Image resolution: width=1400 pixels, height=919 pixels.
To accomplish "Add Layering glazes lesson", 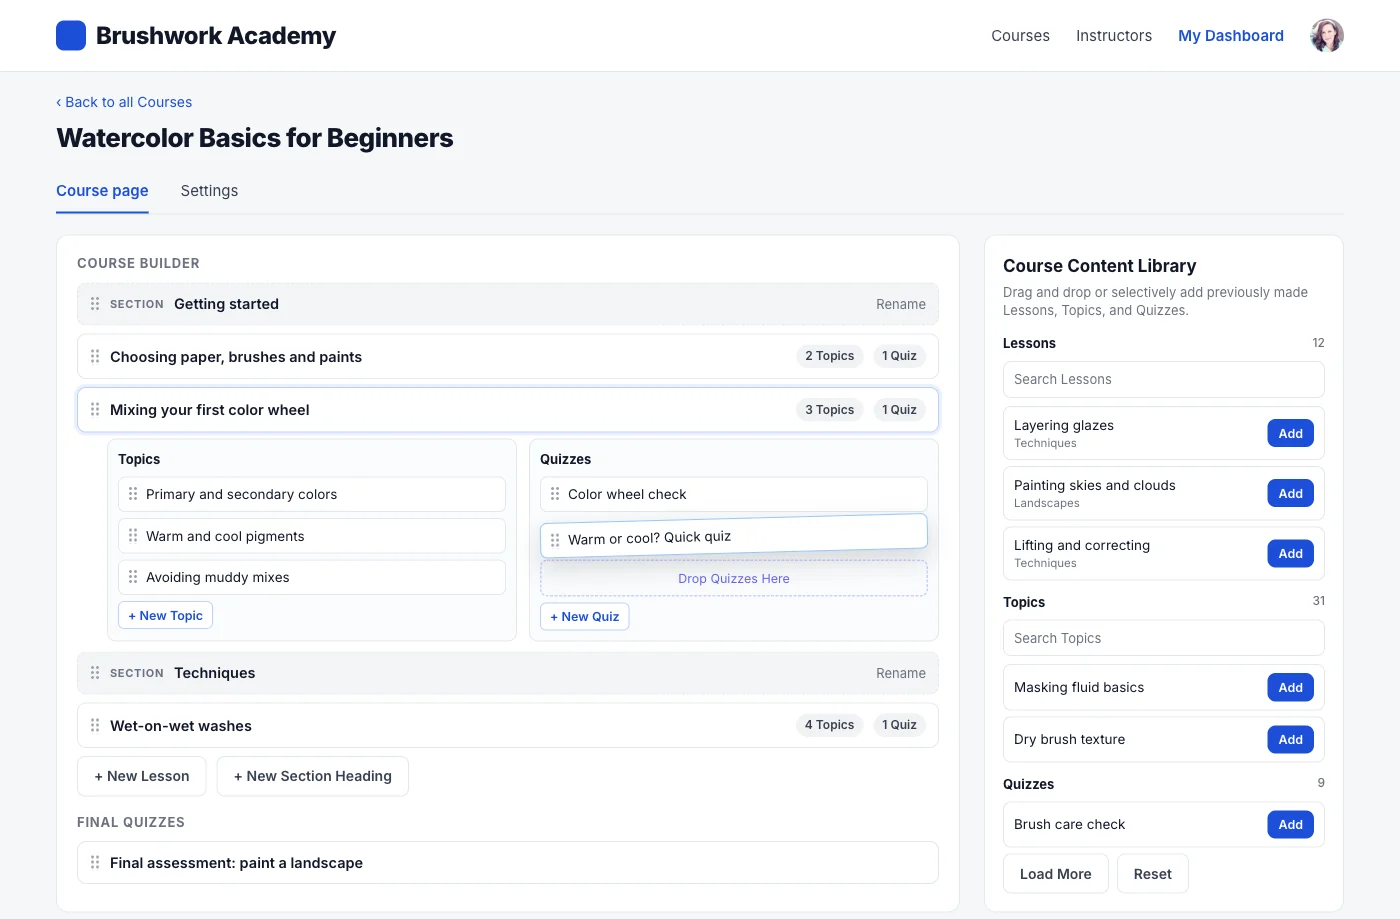I will 1290,433.
